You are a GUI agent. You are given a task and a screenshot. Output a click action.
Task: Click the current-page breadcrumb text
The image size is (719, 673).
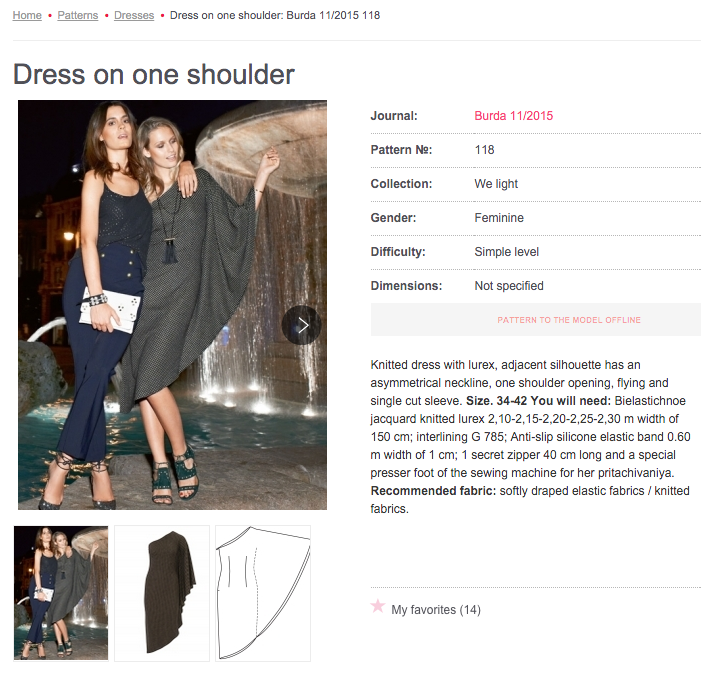click(x=275, y=15)
